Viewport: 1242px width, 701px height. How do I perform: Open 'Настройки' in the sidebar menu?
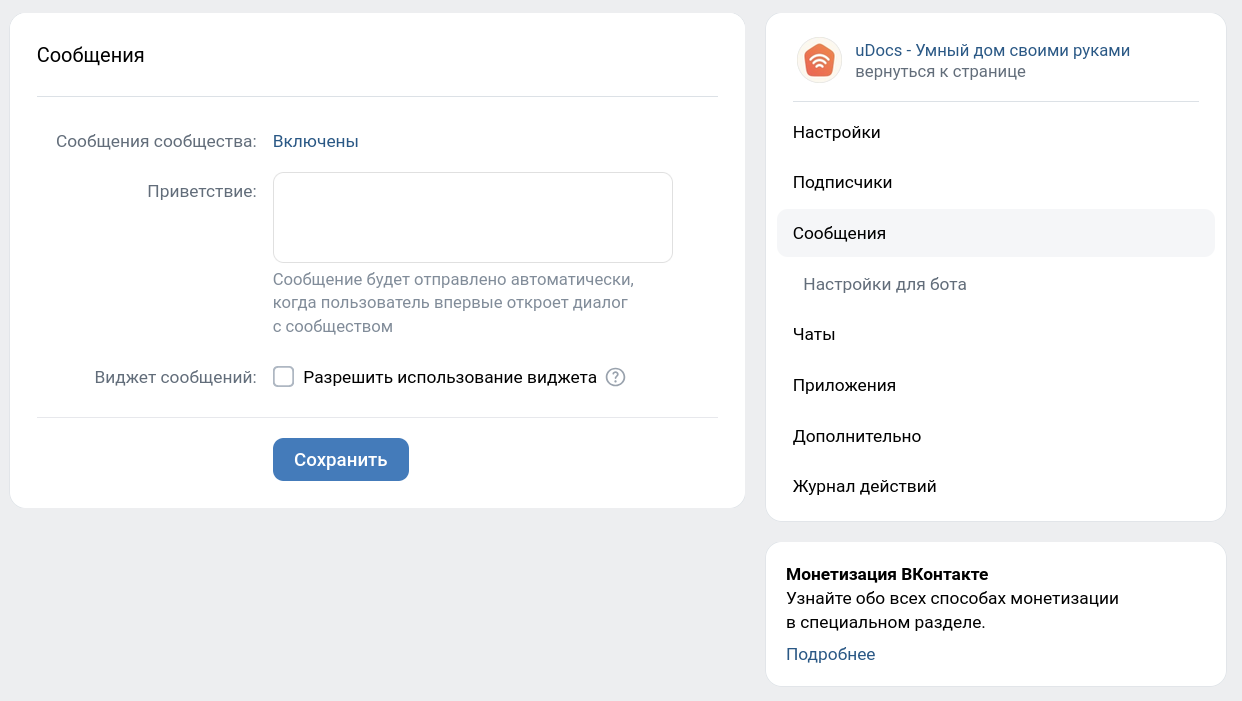(x=836, y=131)
